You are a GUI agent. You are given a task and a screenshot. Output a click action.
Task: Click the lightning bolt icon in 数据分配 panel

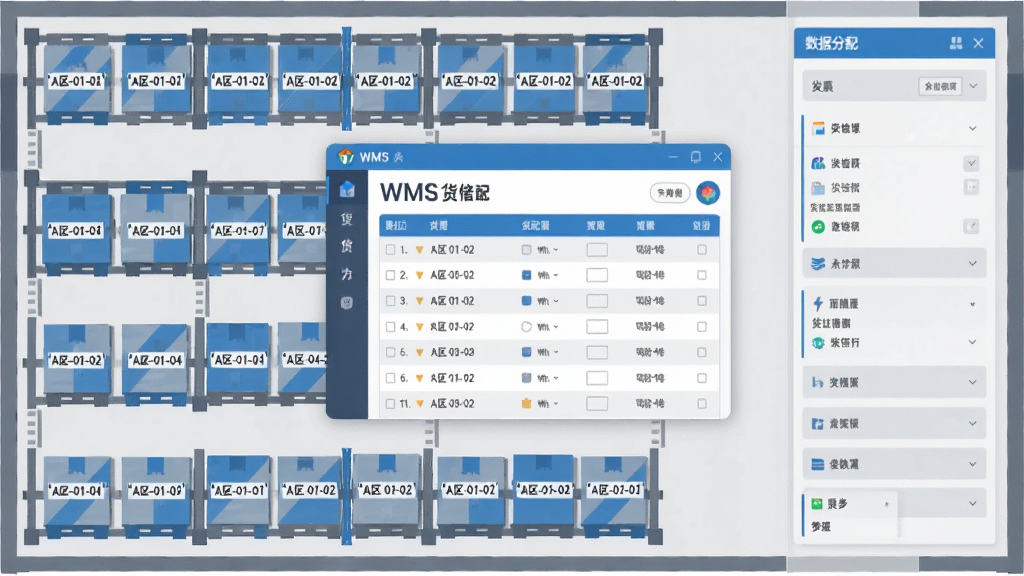818,303
